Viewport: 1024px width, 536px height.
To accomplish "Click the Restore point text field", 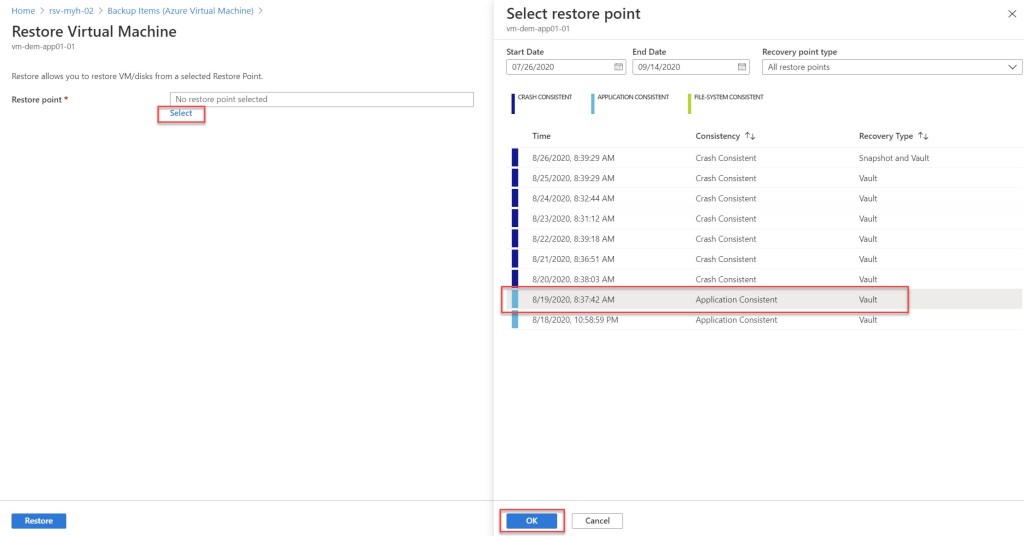I will coord(321,99).
